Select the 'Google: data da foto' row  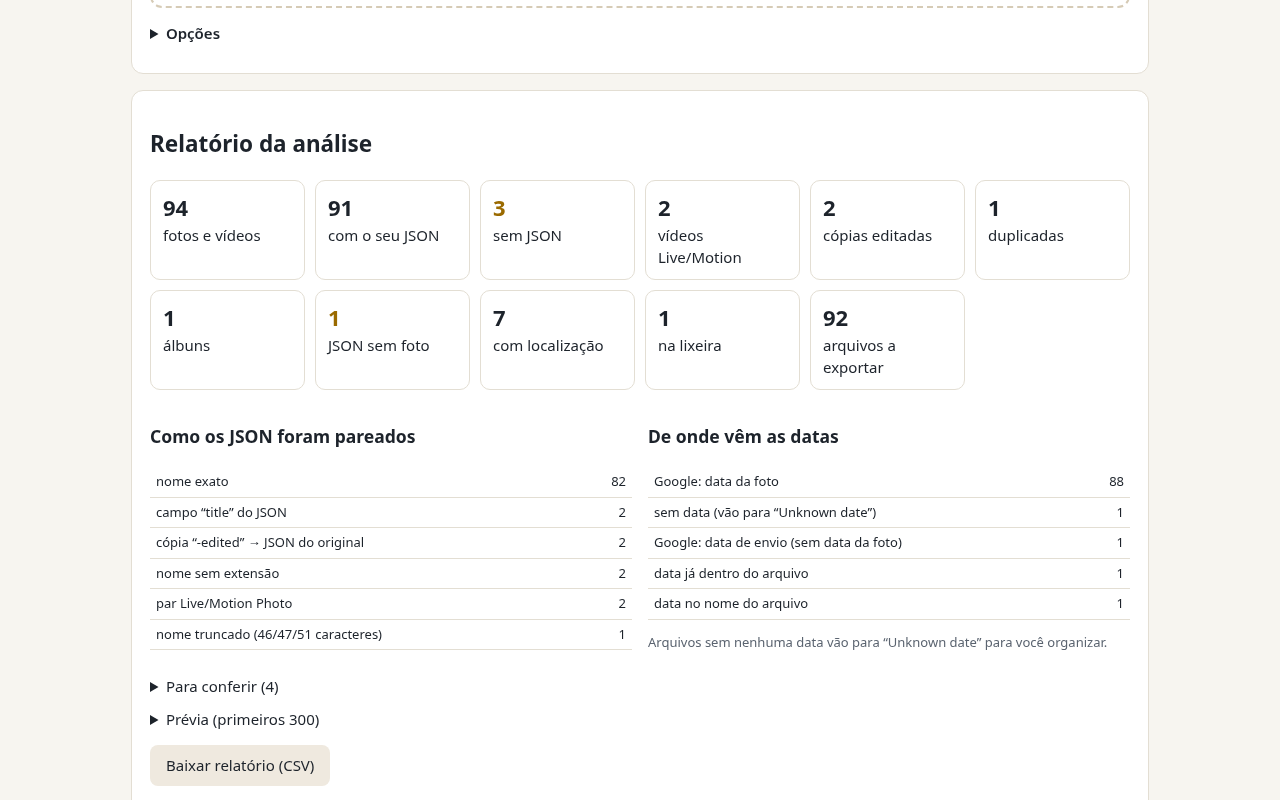[889, 482]
